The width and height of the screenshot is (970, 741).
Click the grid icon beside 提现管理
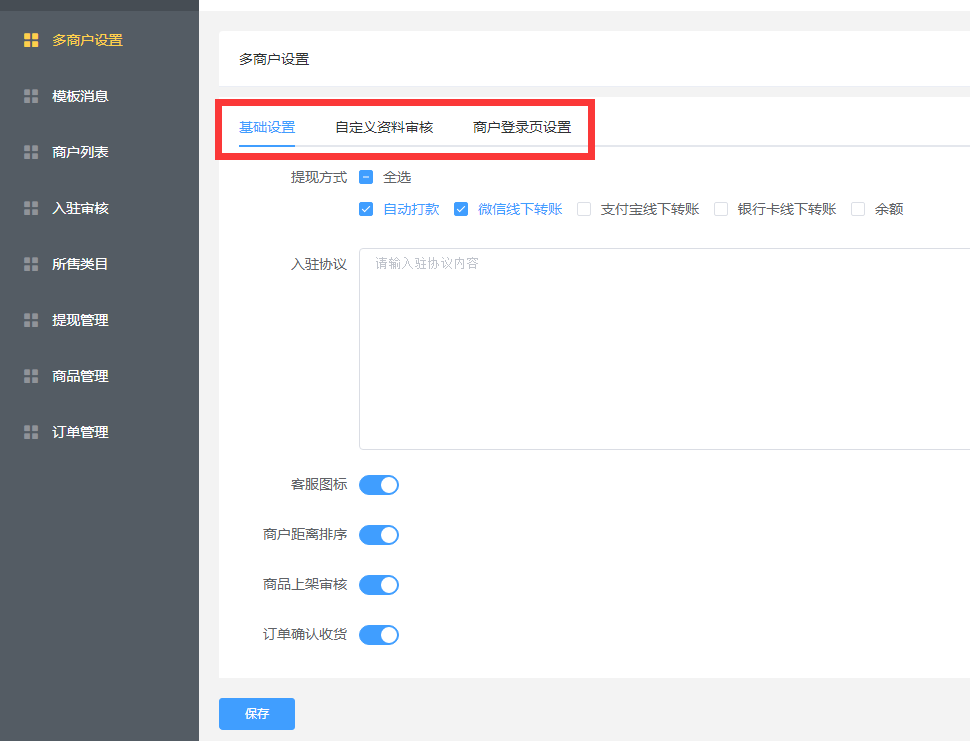pyautogui.click(x=31, y=320)
